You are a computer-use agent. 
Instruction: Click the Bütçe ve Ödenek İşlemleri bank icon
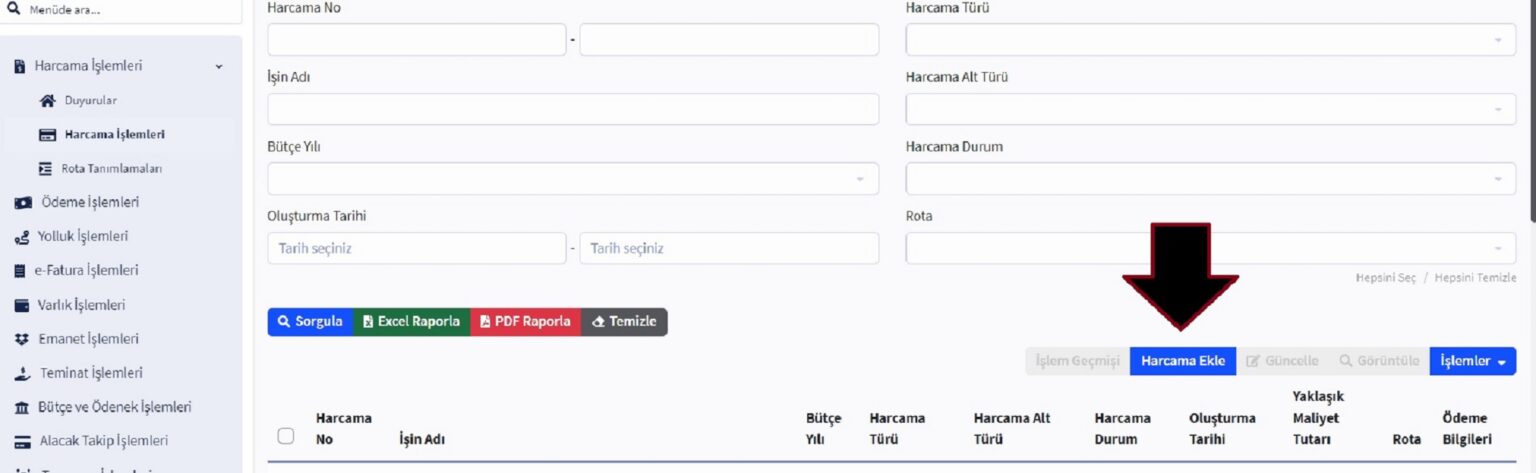tap(21, 408)
